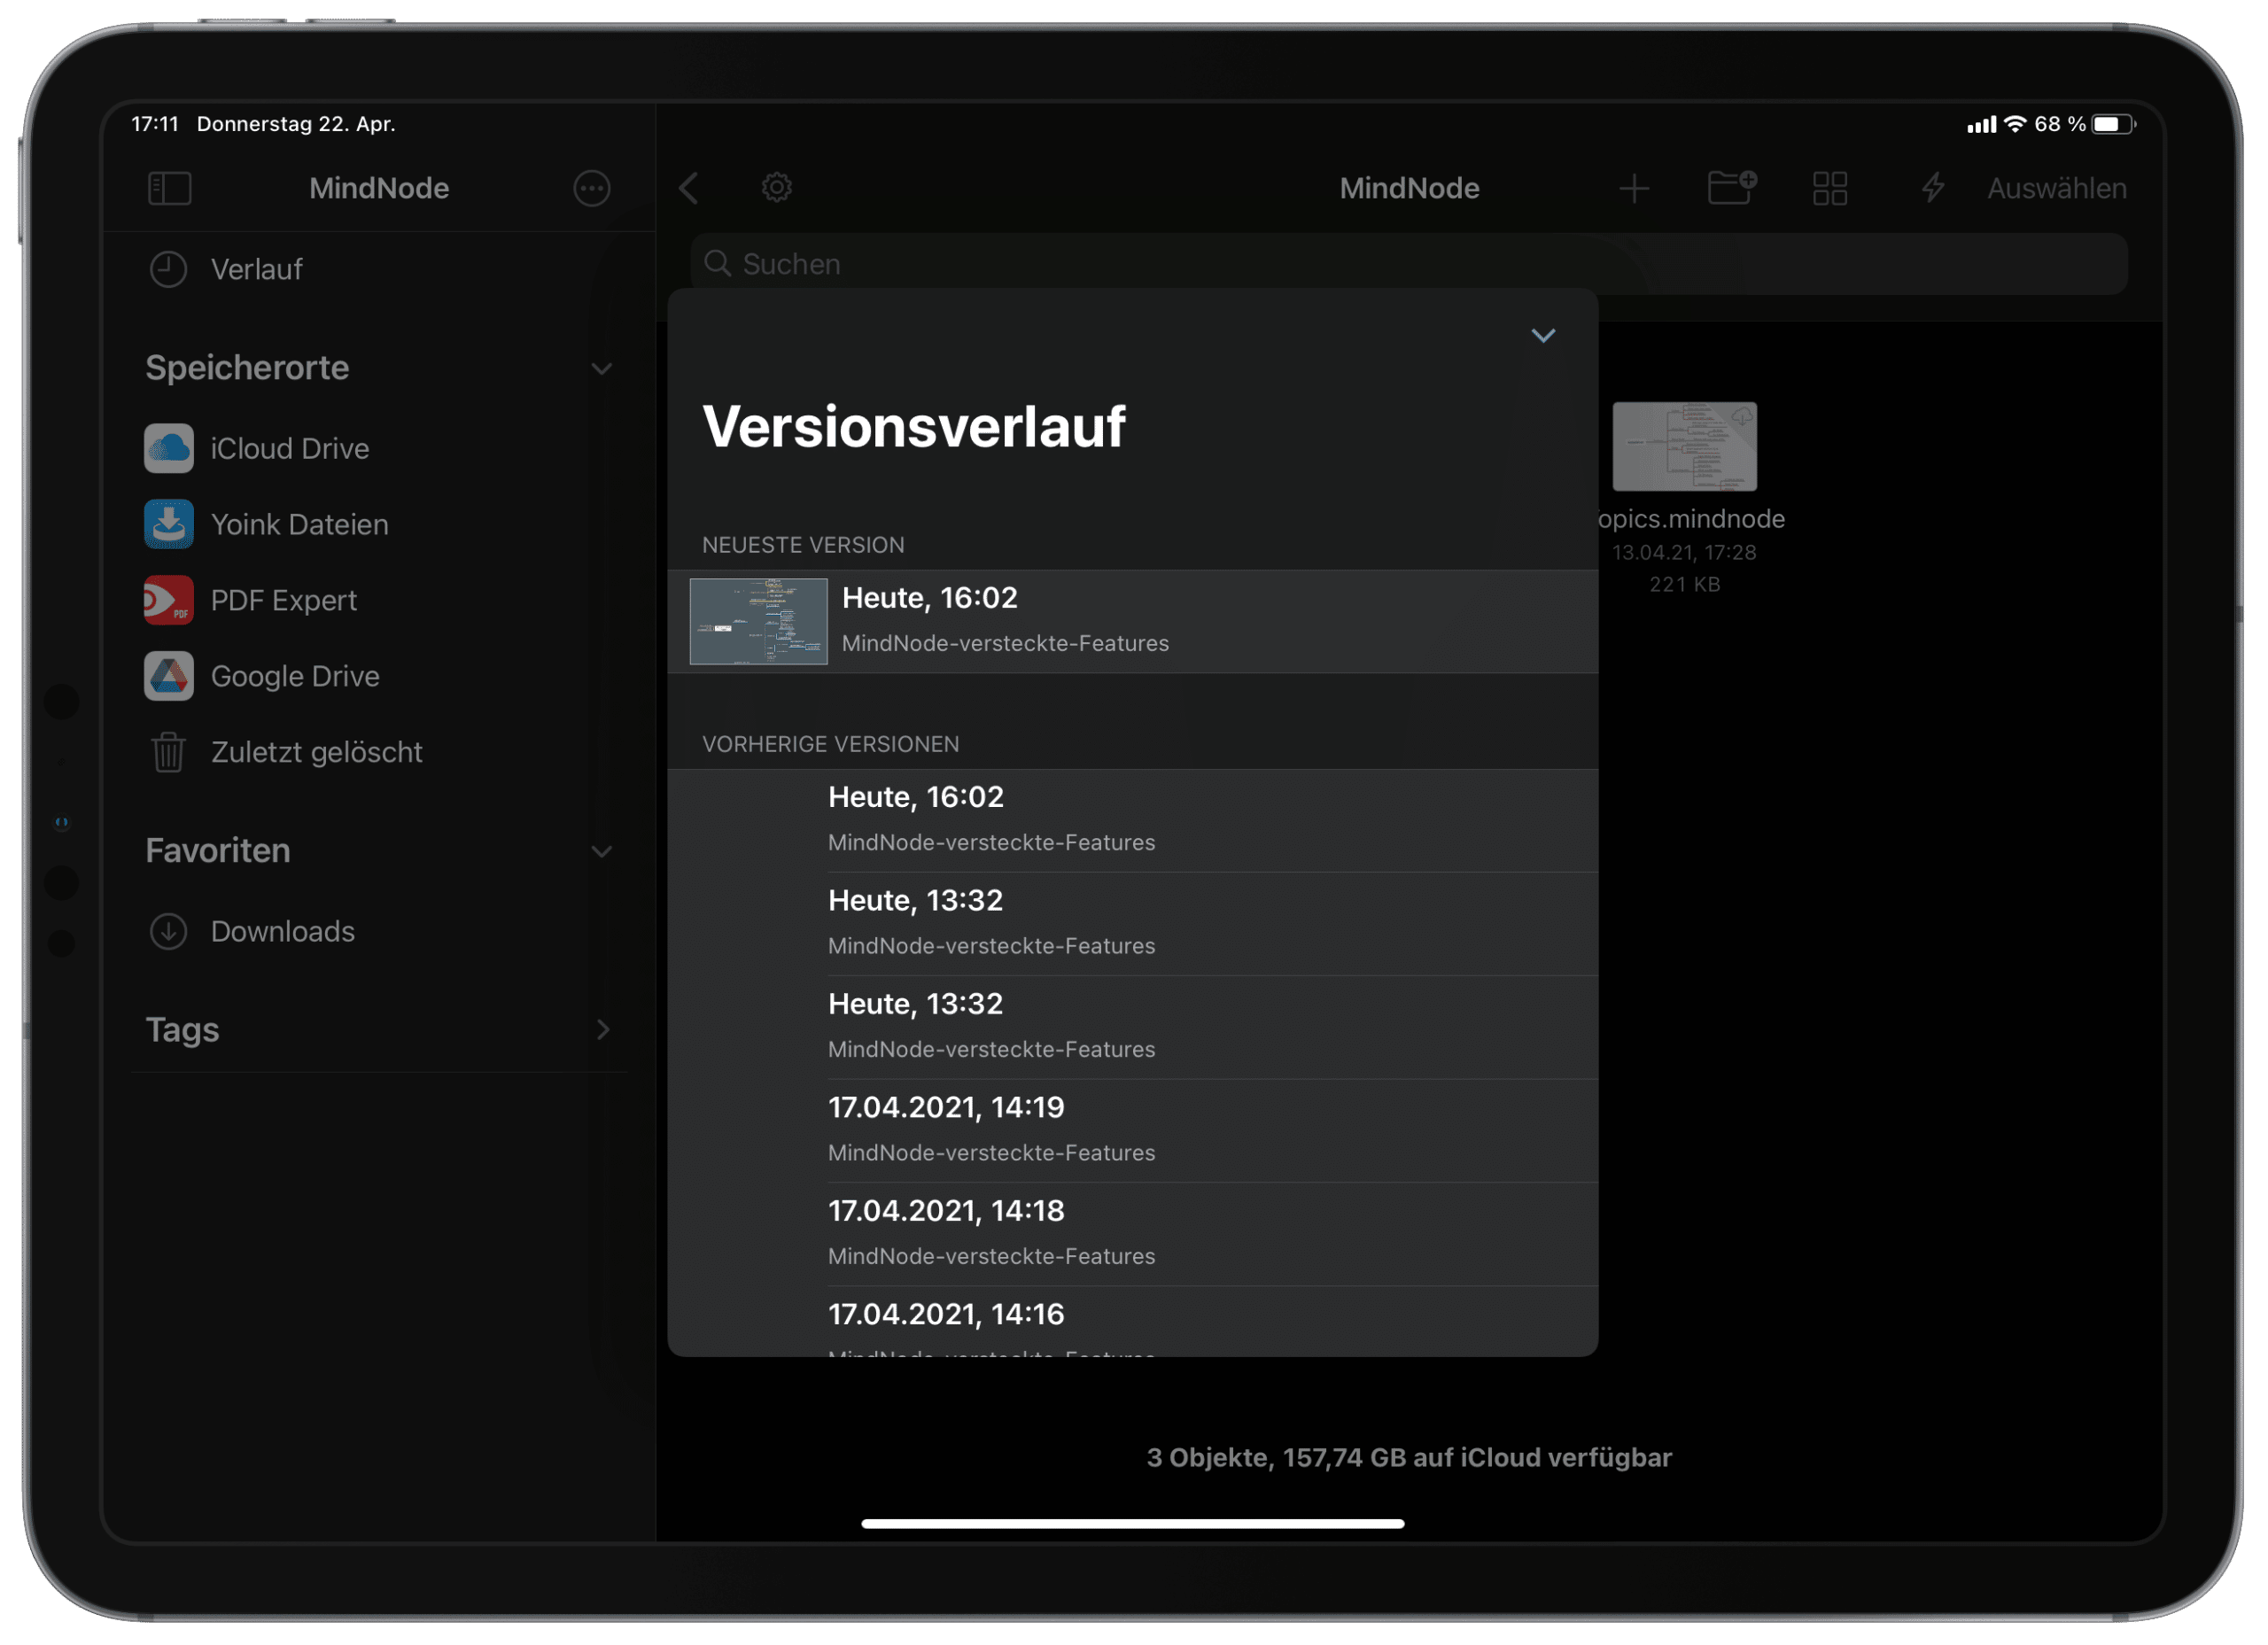2268x1645 pixels.
Task: Click the PDF Expert app icon
Action: click(169, 601)
